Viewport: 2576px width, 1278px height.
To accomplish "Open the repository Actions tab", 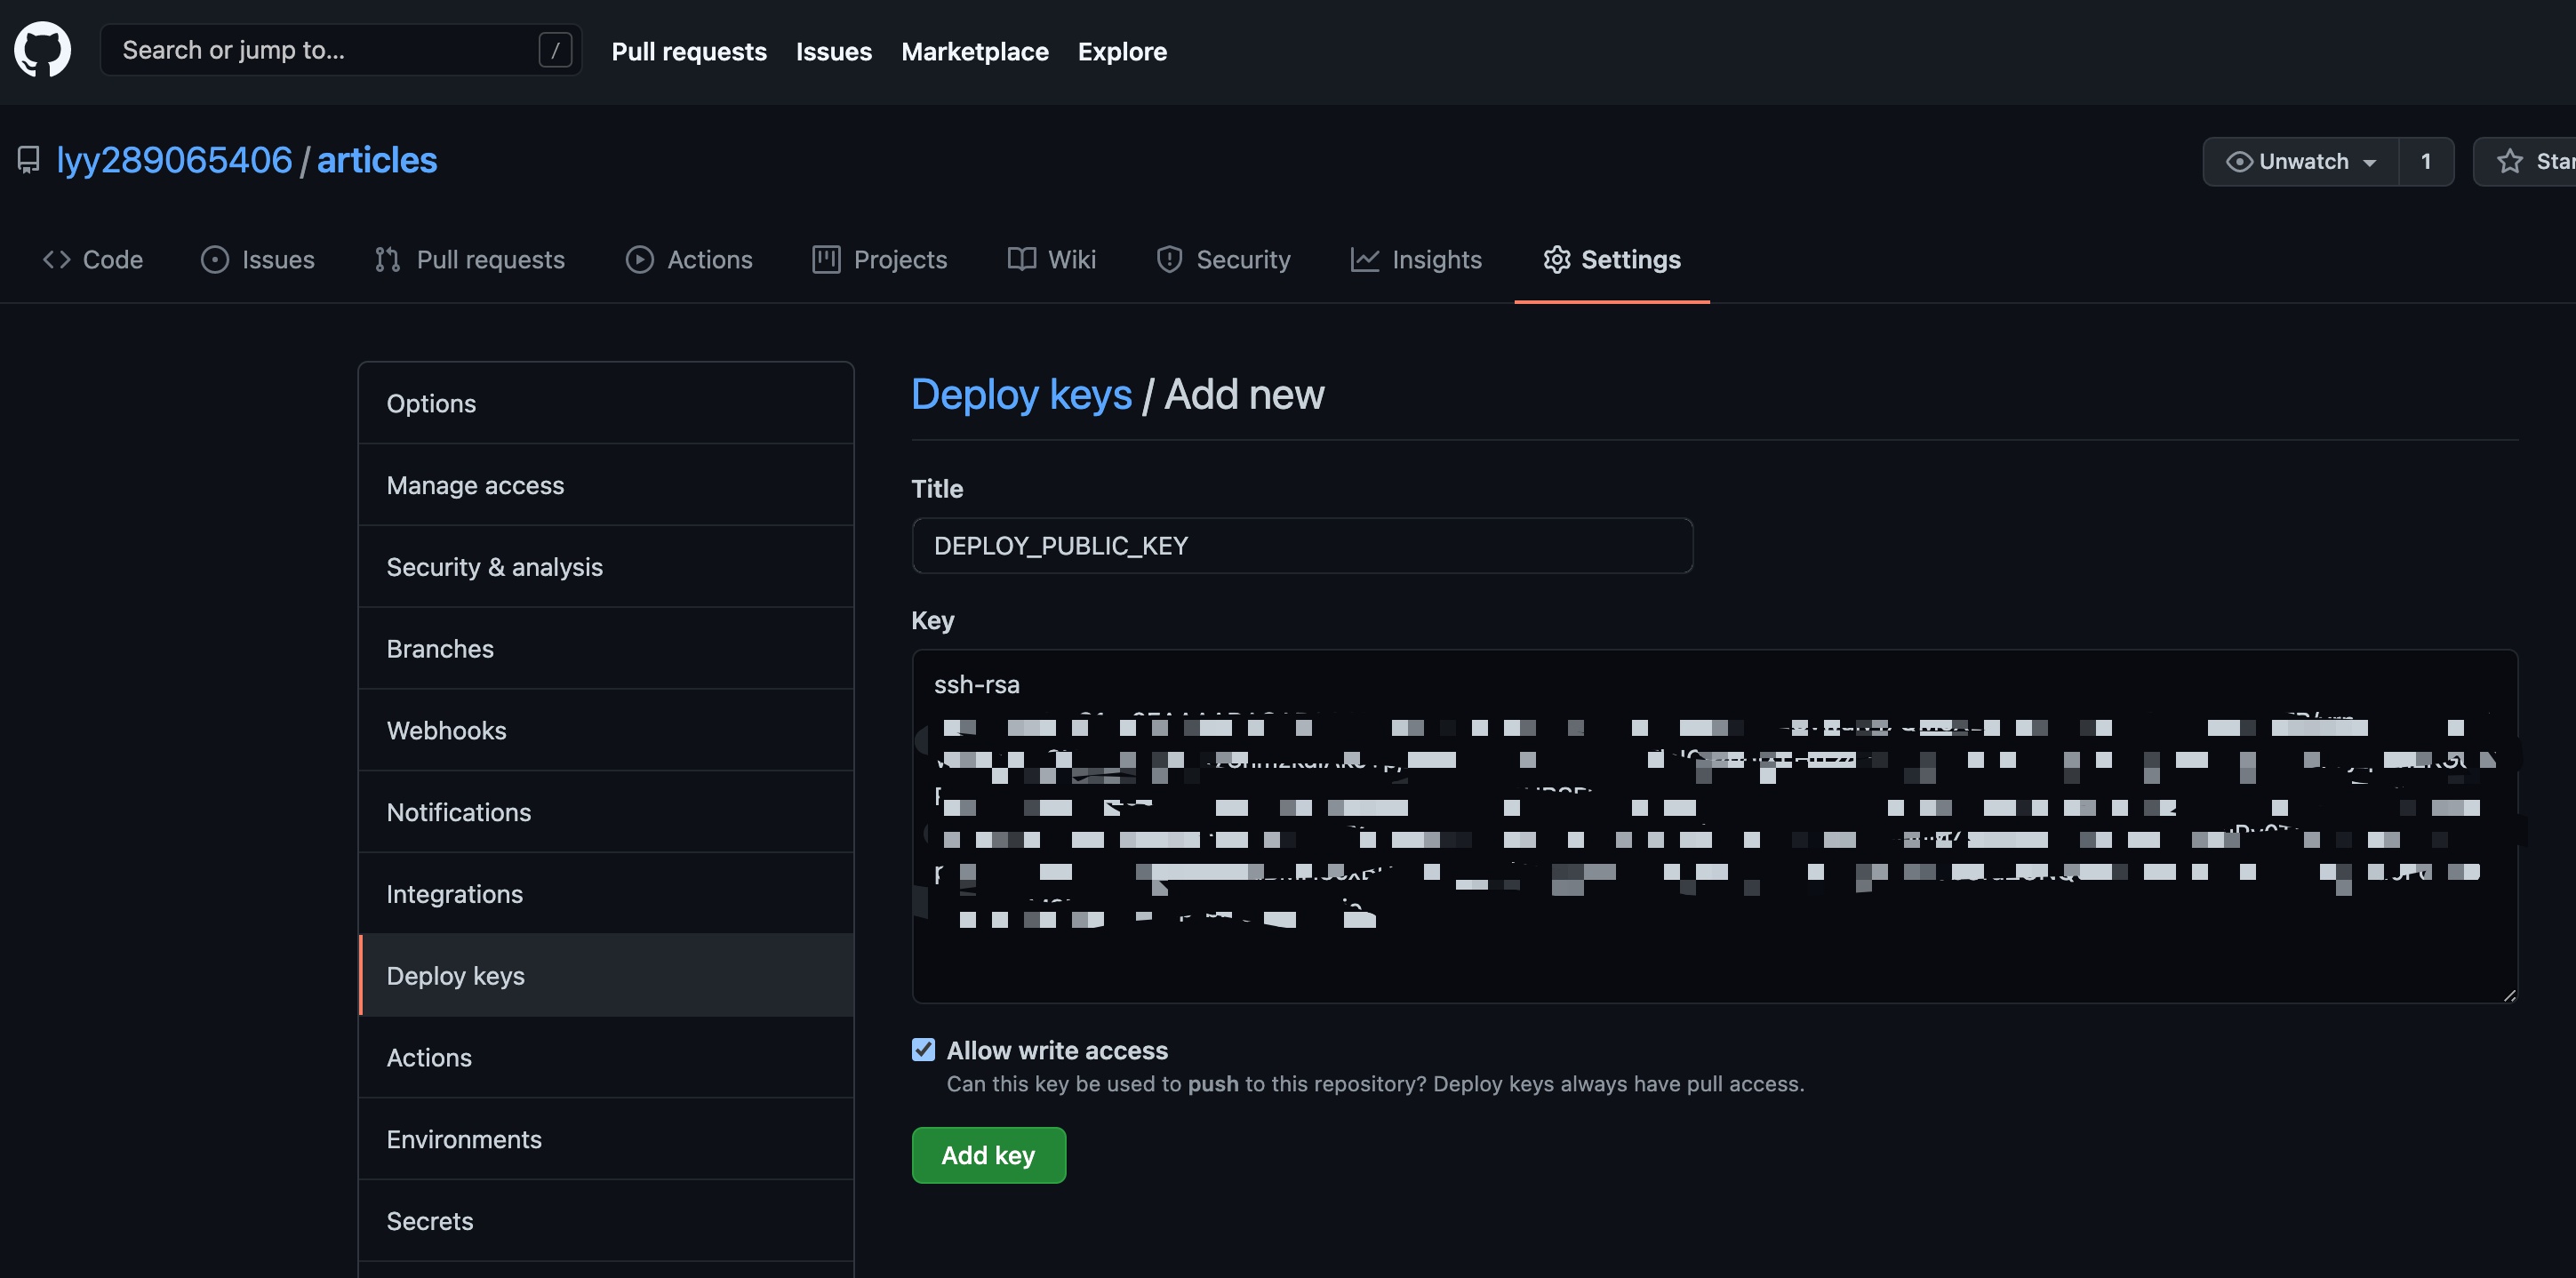I will coord(689,260).
